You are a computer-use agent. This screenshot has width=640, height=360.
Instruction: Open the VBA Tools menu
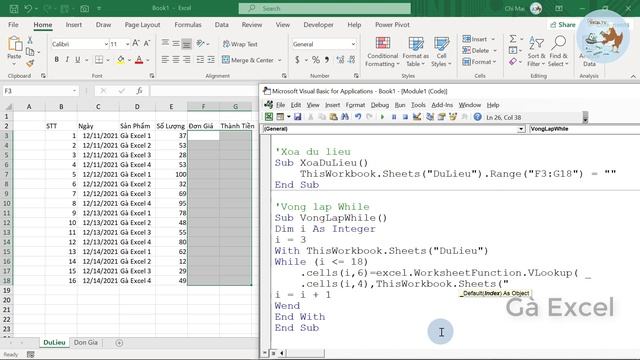click(x=418, y=105)
